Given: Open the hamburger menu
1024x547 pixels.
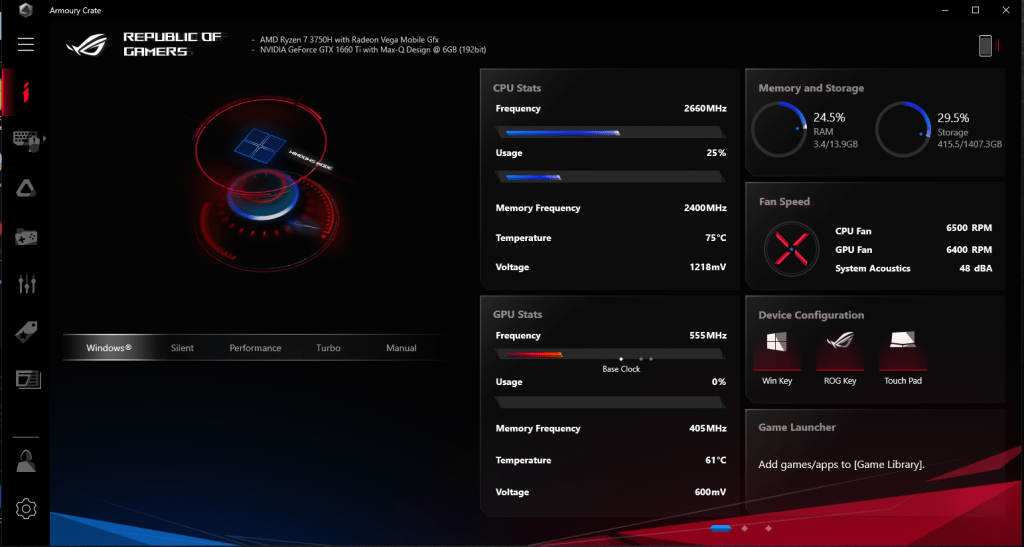Looking at the screenshot, I should [26, 44].
